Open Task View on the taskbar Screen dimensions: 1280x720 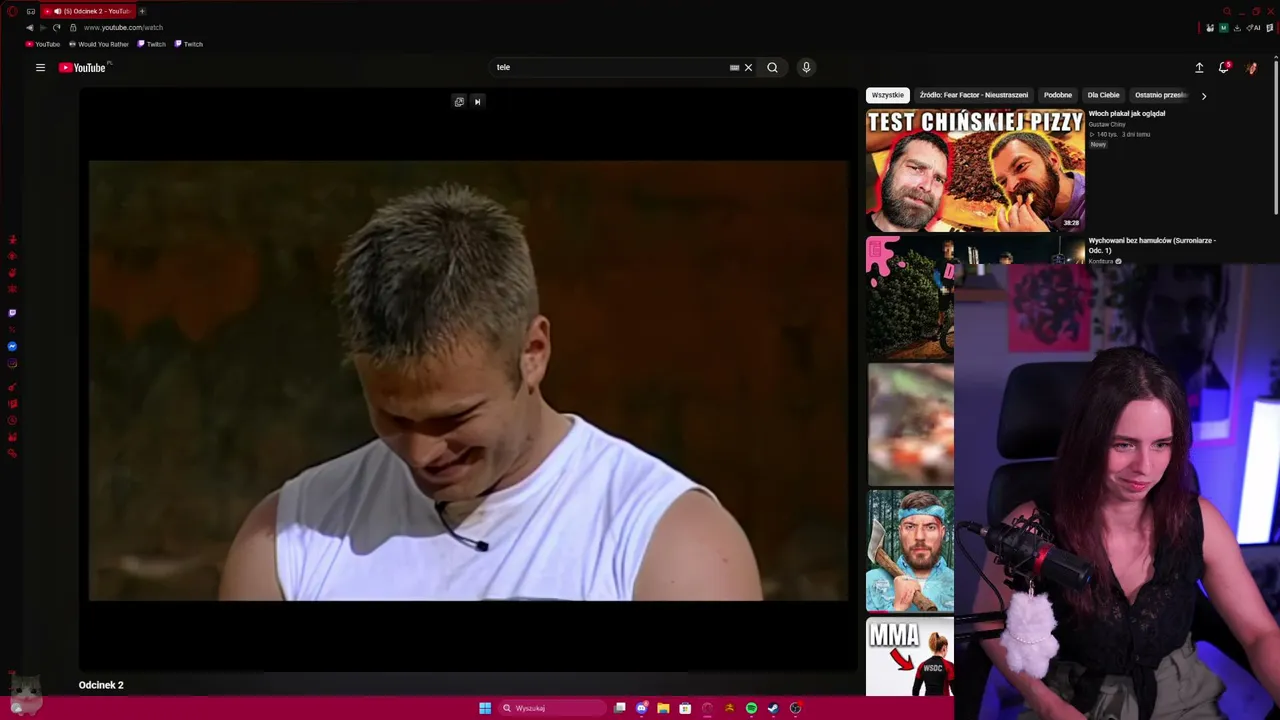click(620, 708)
